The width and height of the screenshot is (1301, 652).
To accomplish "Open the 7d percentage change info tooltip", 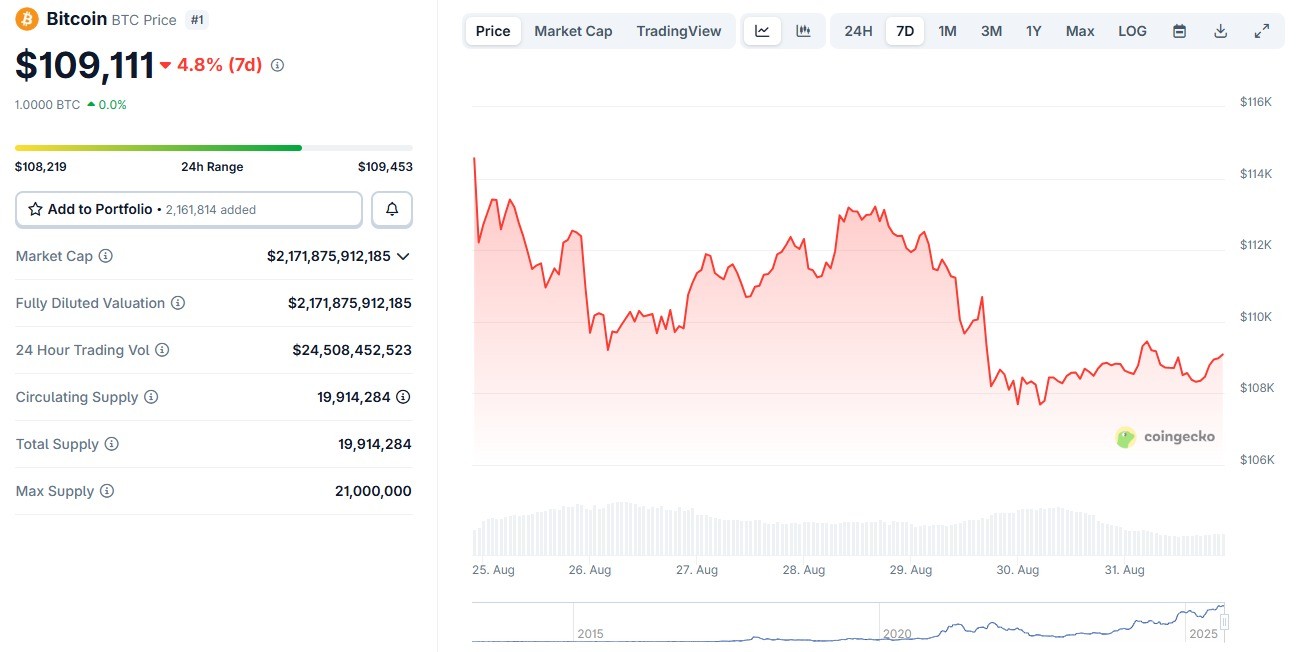I will coord(276,64).
